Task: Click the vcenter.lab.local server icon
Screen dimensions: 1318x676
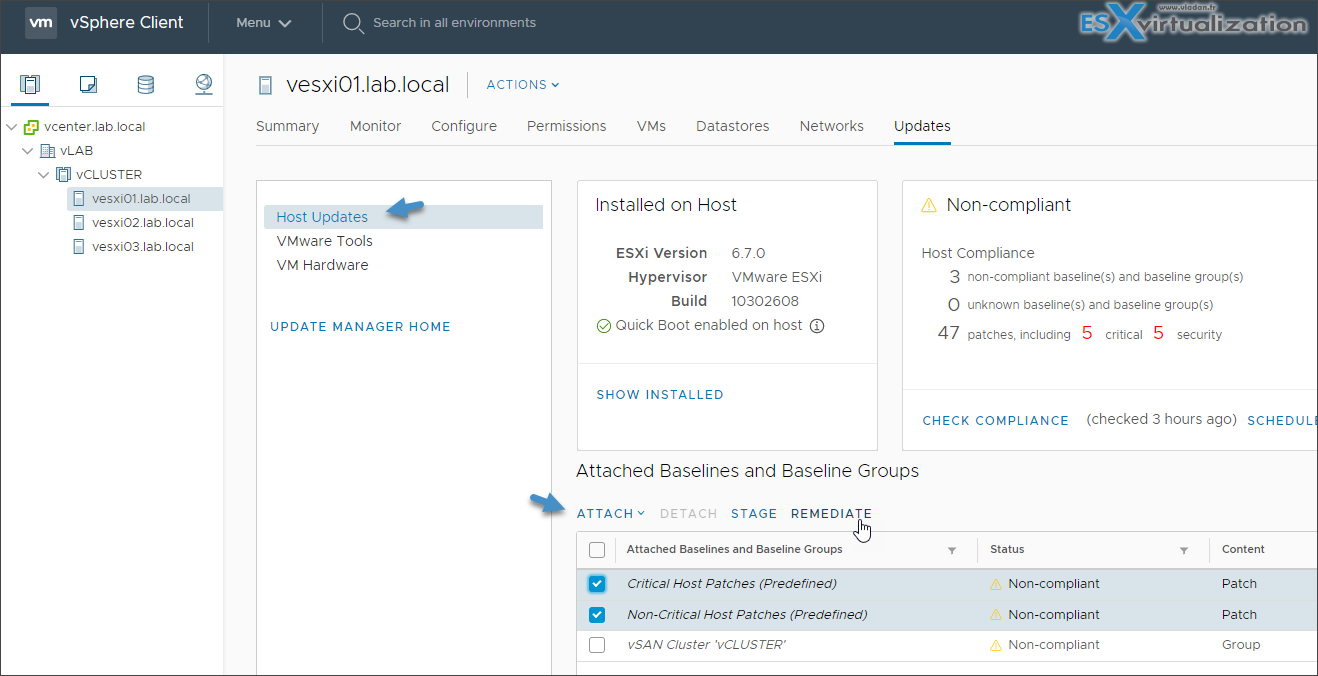Action: click(32, 127)
